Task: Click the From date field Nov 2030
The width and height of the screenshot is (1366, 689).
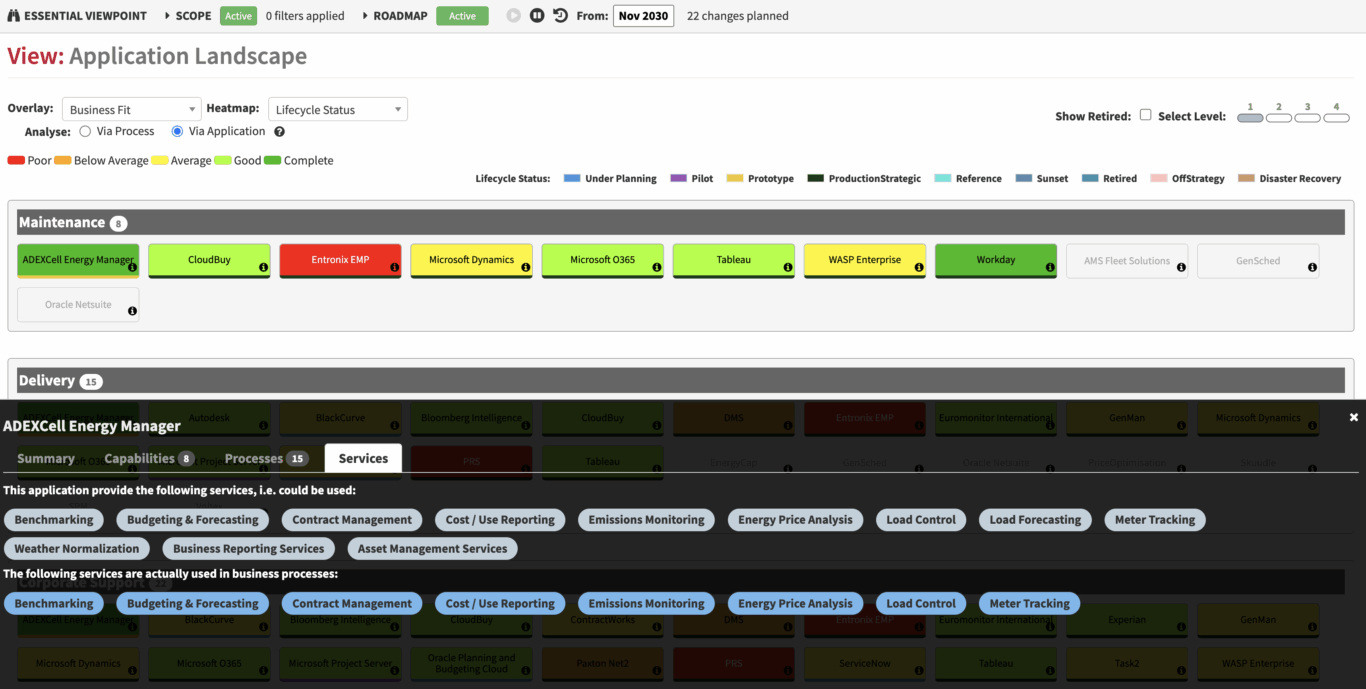Action: pos(643,16)
